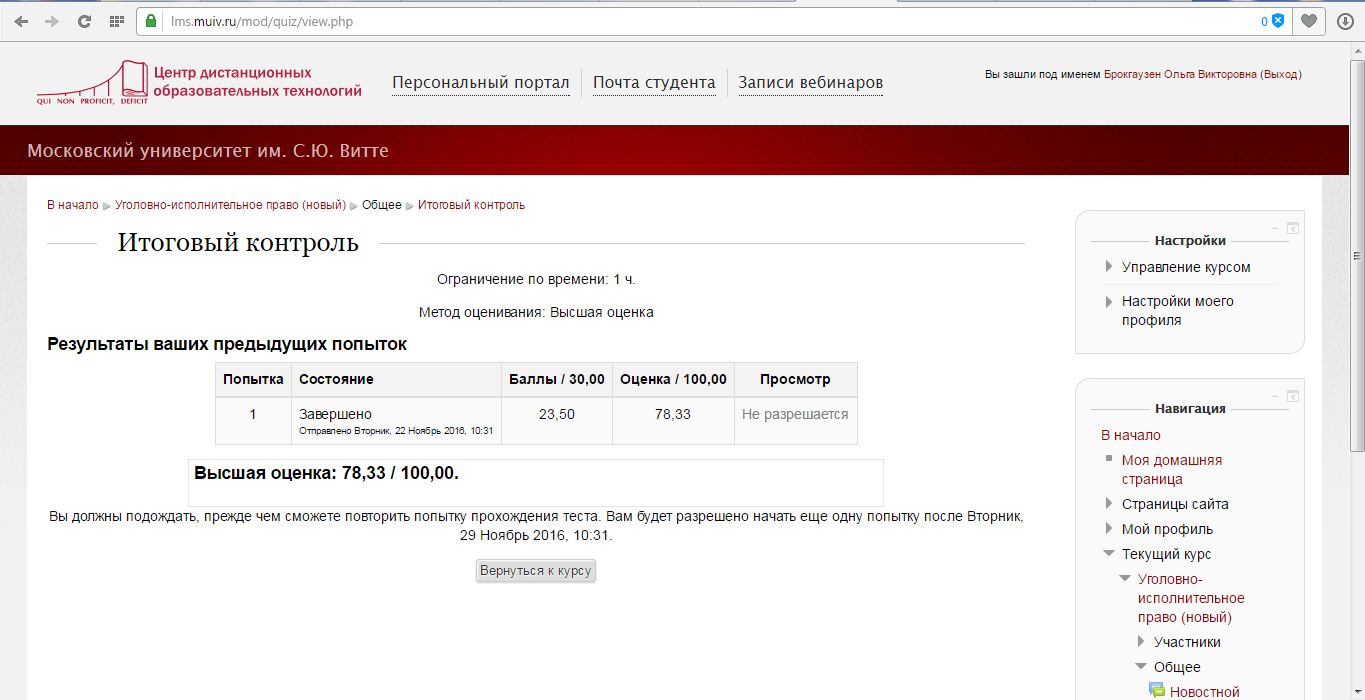Click the green padlock security icon

point(151,21)
